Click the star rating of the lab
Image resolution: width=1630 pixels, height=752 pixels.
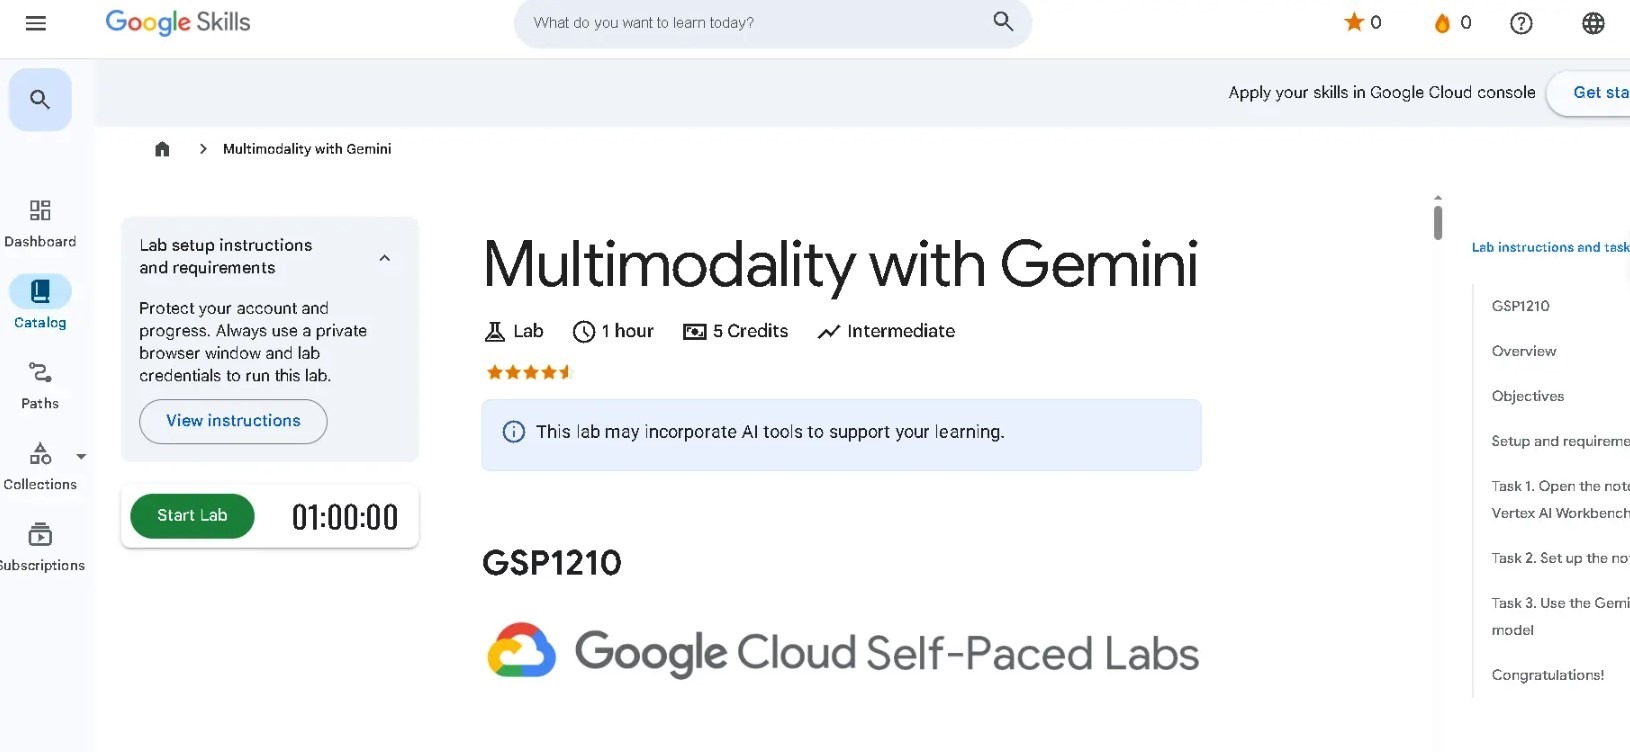(529, 372)
